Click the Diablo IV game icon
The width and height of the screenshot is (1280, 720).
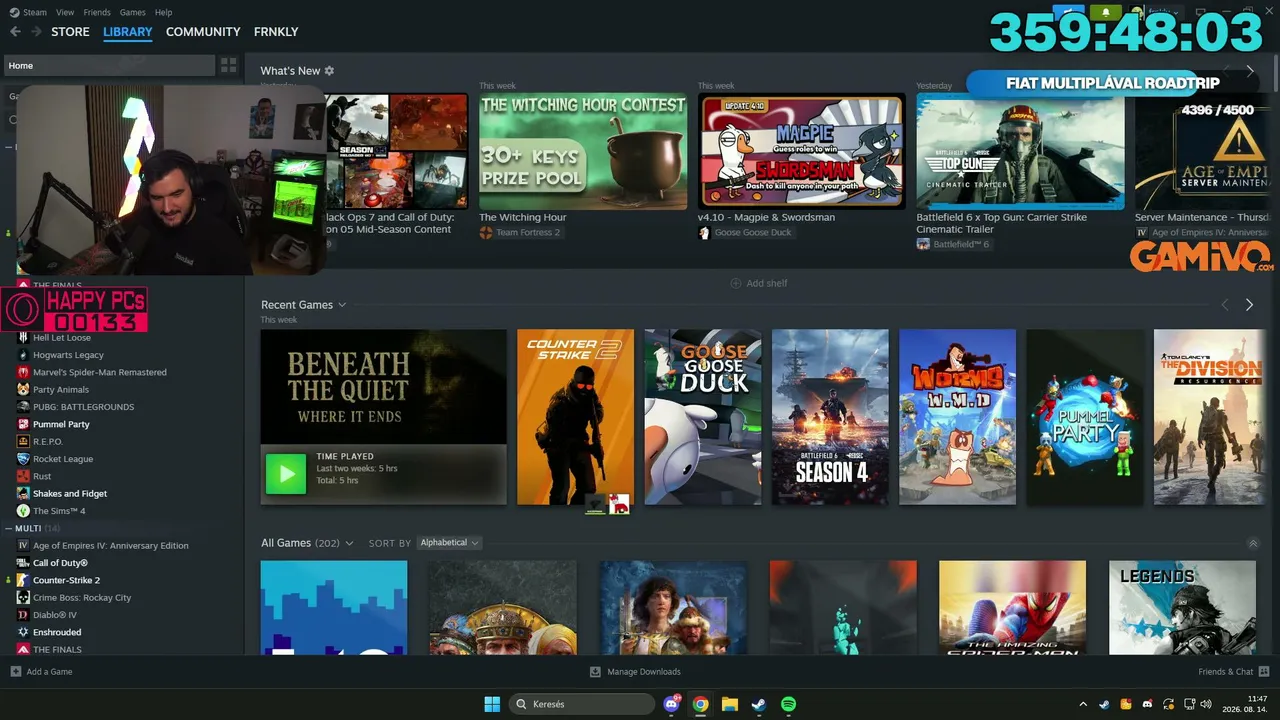pos(24,615)
